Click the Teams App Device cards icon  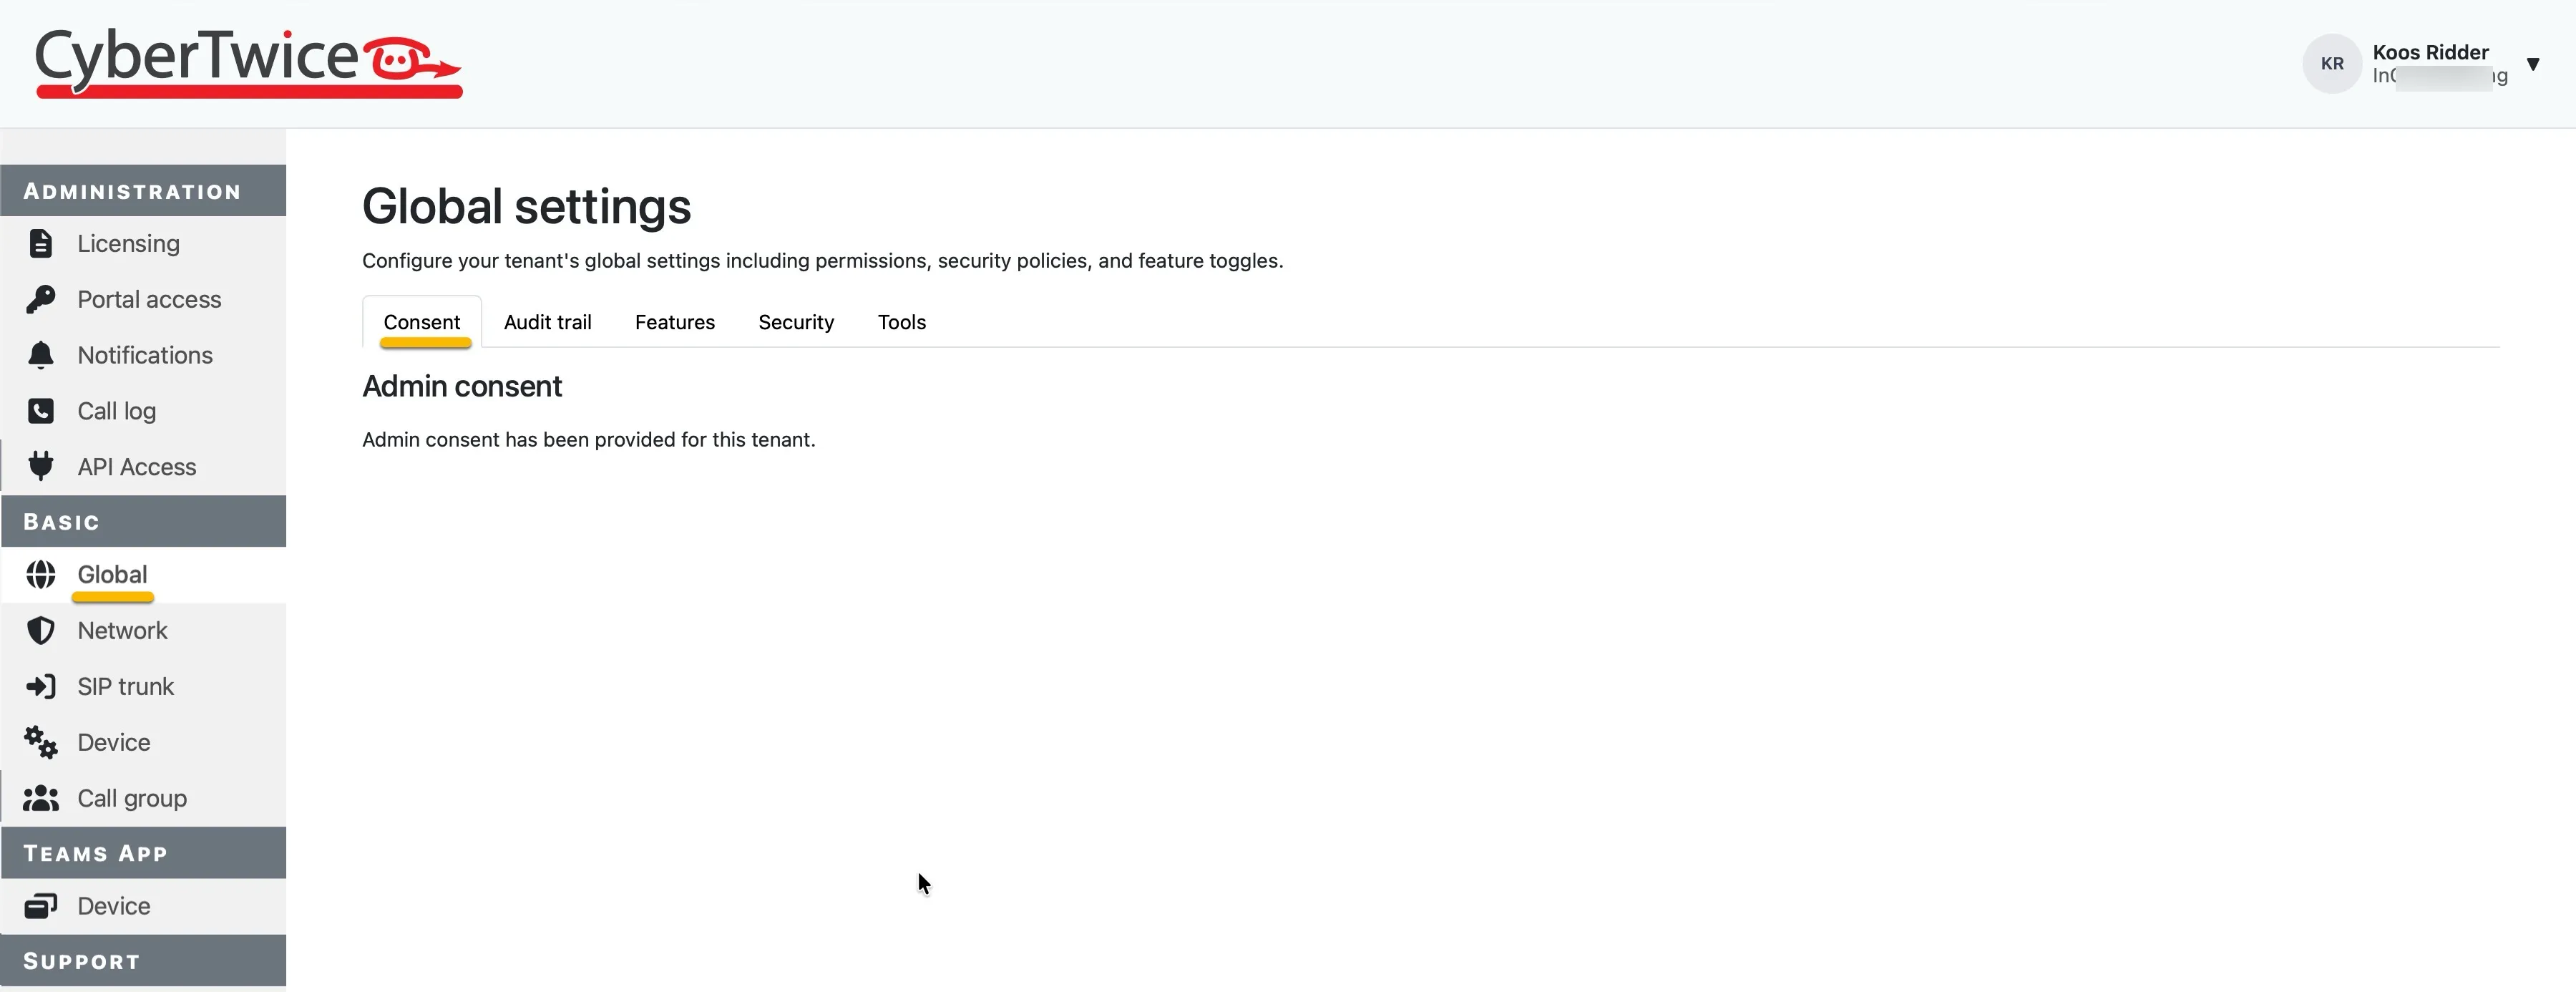click(x=41, y=905)
